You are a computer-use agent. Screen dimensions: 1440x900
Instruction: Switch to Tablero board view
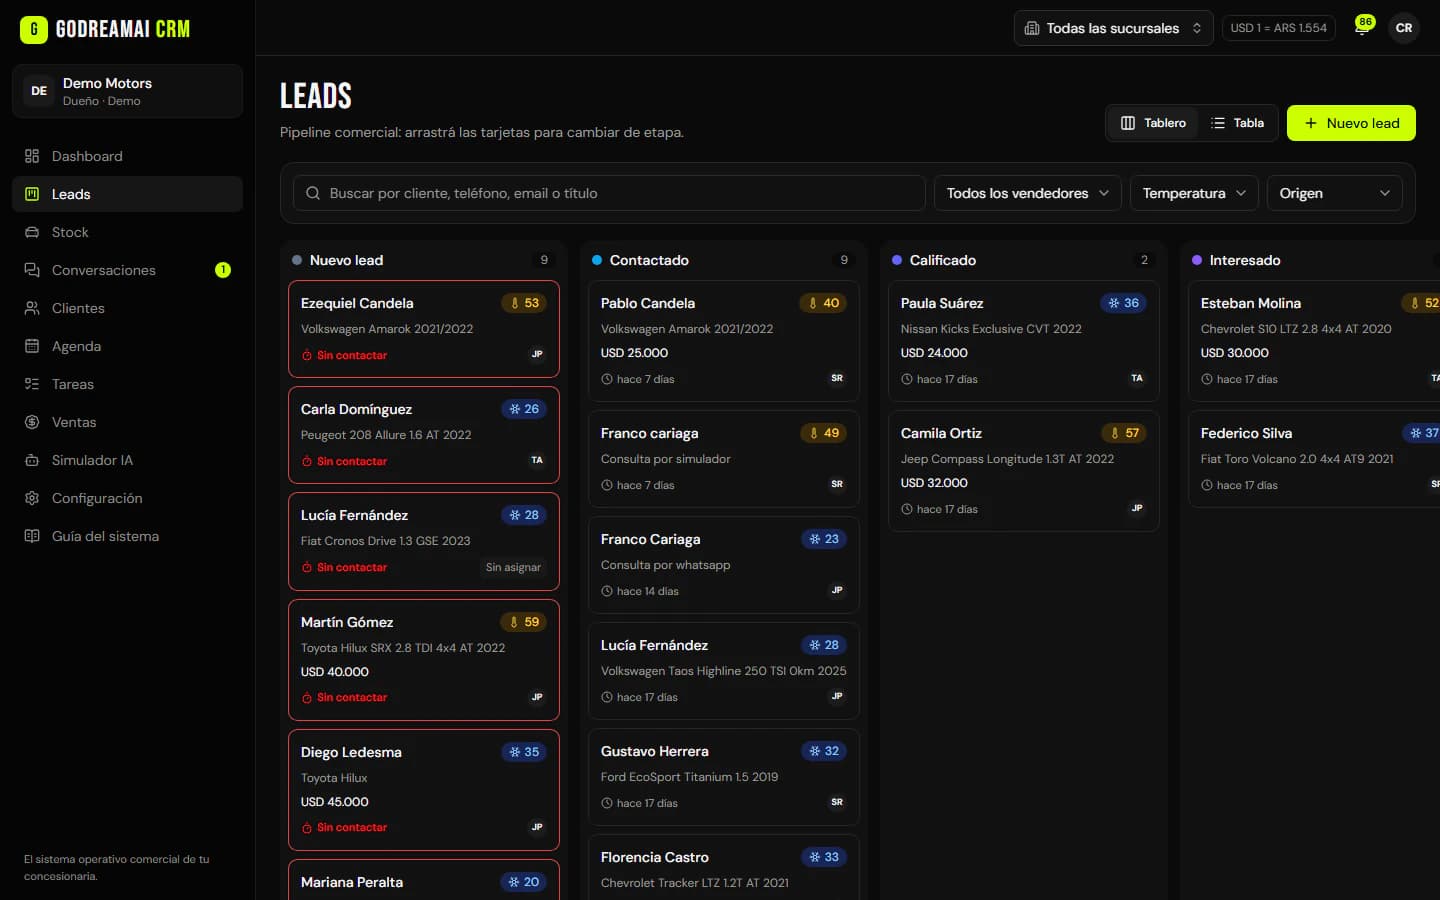pos(1153,123)
